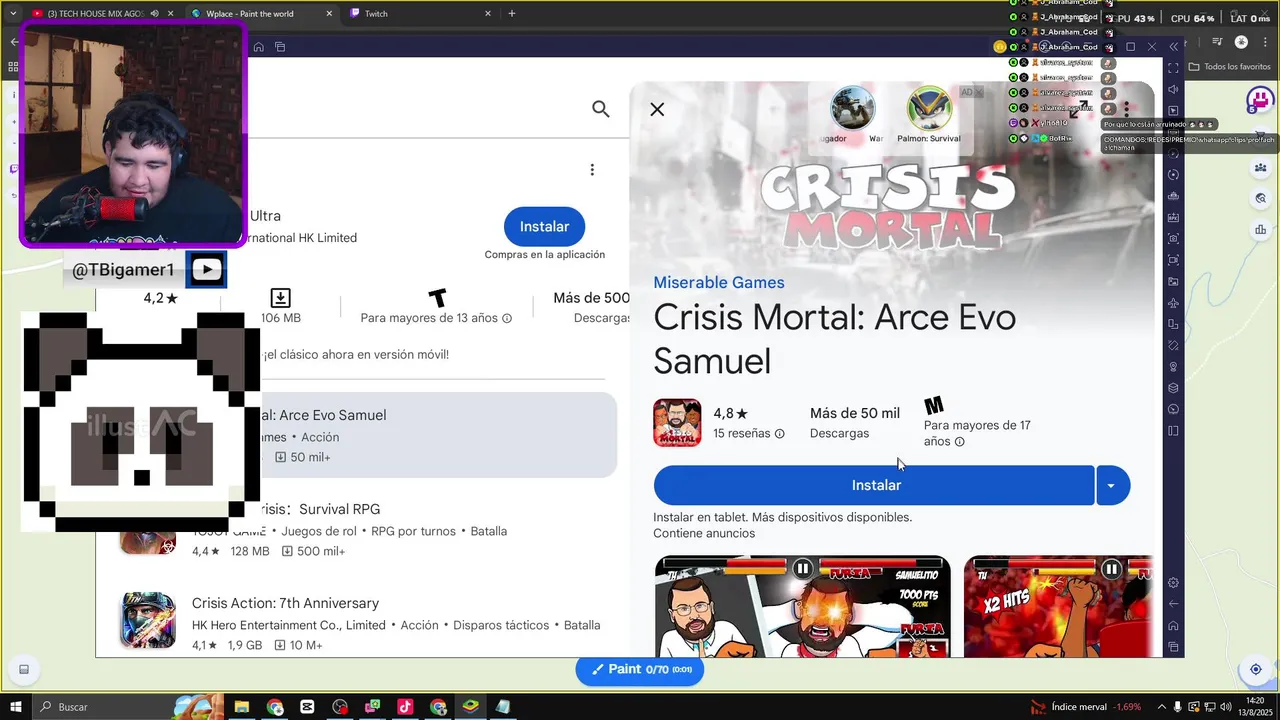
Task: Center Wplace map on my location
Action: 1256,669
